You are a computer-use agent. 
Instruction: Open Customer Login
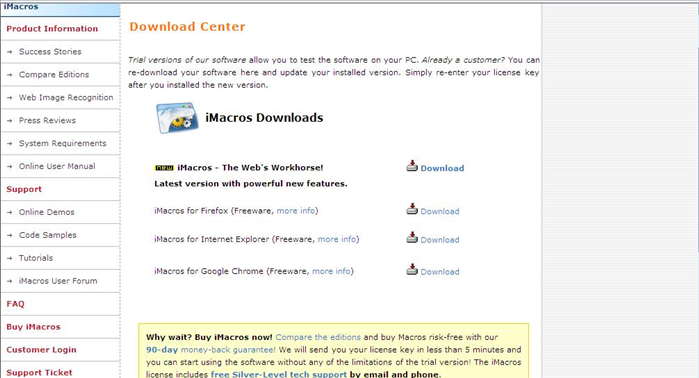point(41,350)
